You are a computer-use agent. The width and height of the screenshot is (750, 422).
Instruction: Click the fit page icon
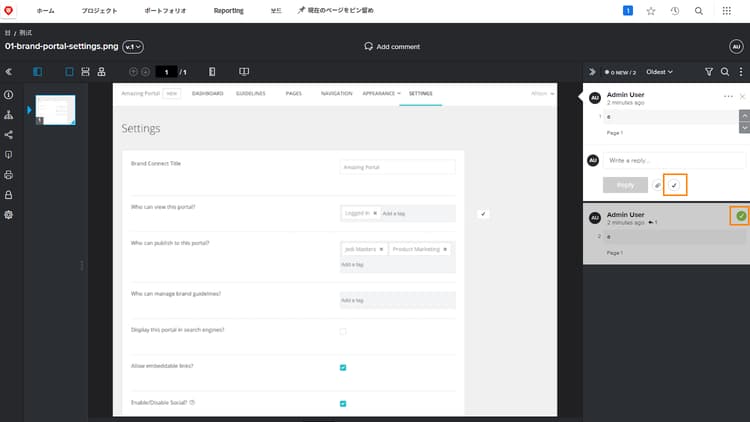pyautogui.click(x=212, y=72)
